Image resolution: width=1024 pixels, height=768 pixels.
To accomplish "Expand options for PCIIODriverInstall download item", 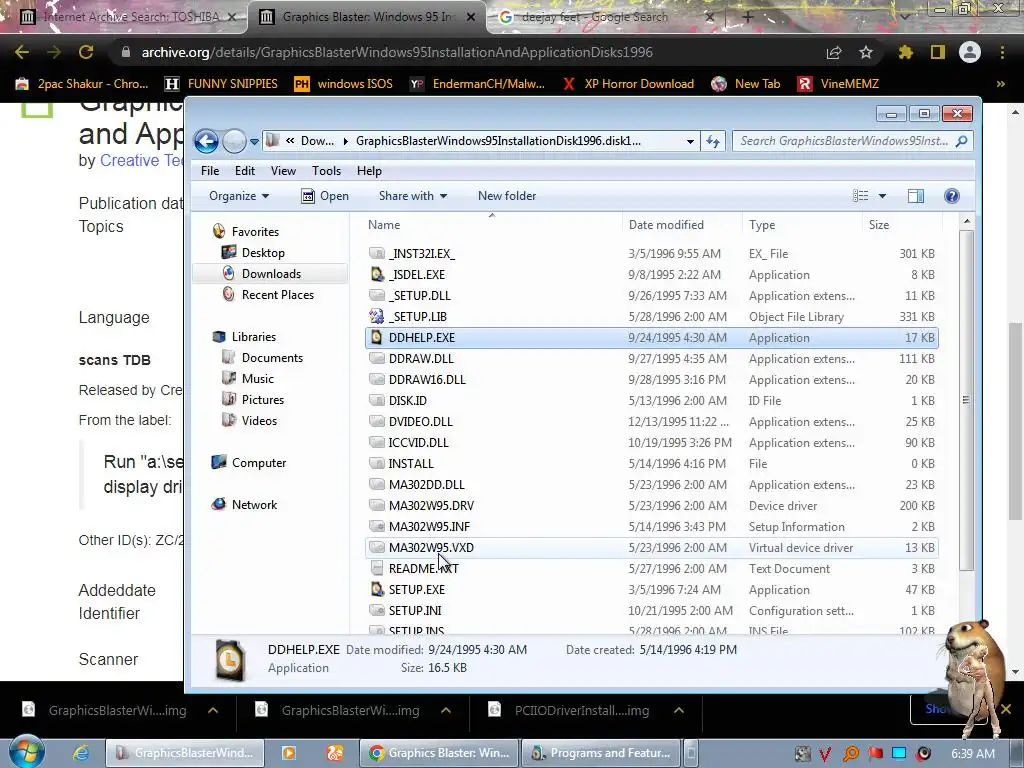I will pos(679,711).
